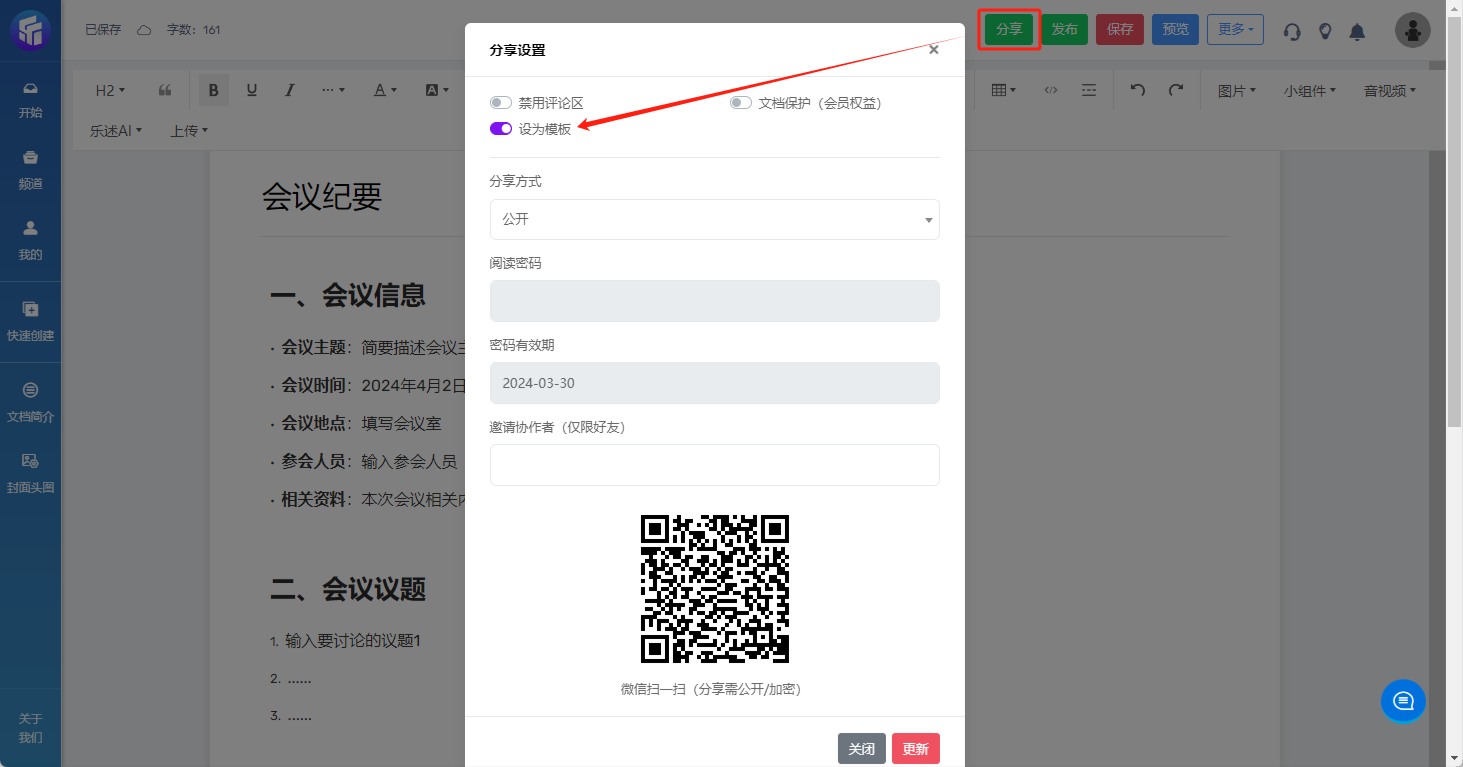1463x767 pixels.
Task: Click the red 保存 button
Action: pos(1120,29)
